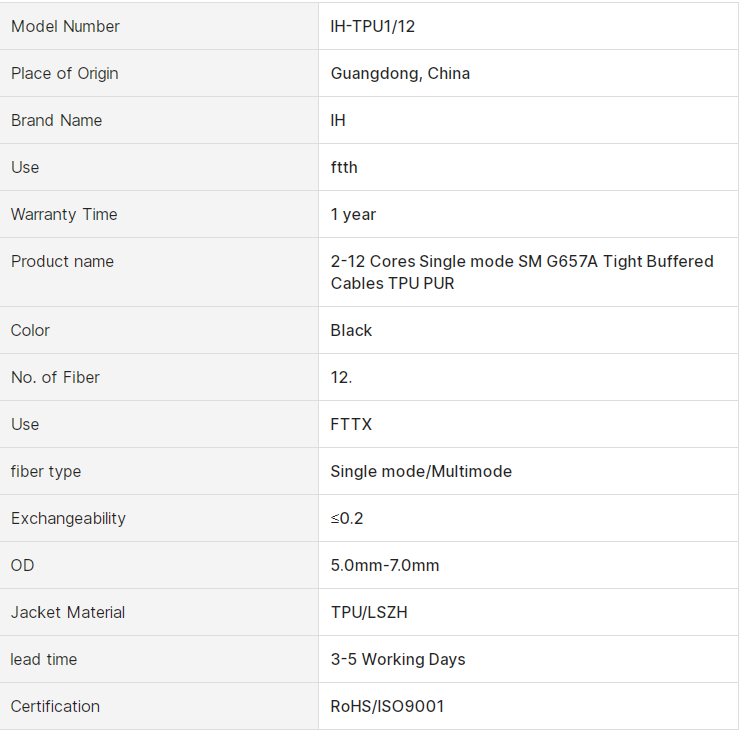Click the Exchangeability label
The height and width of the screenshot is (731, 740).
pyautogui.click(x=68, y=519)
